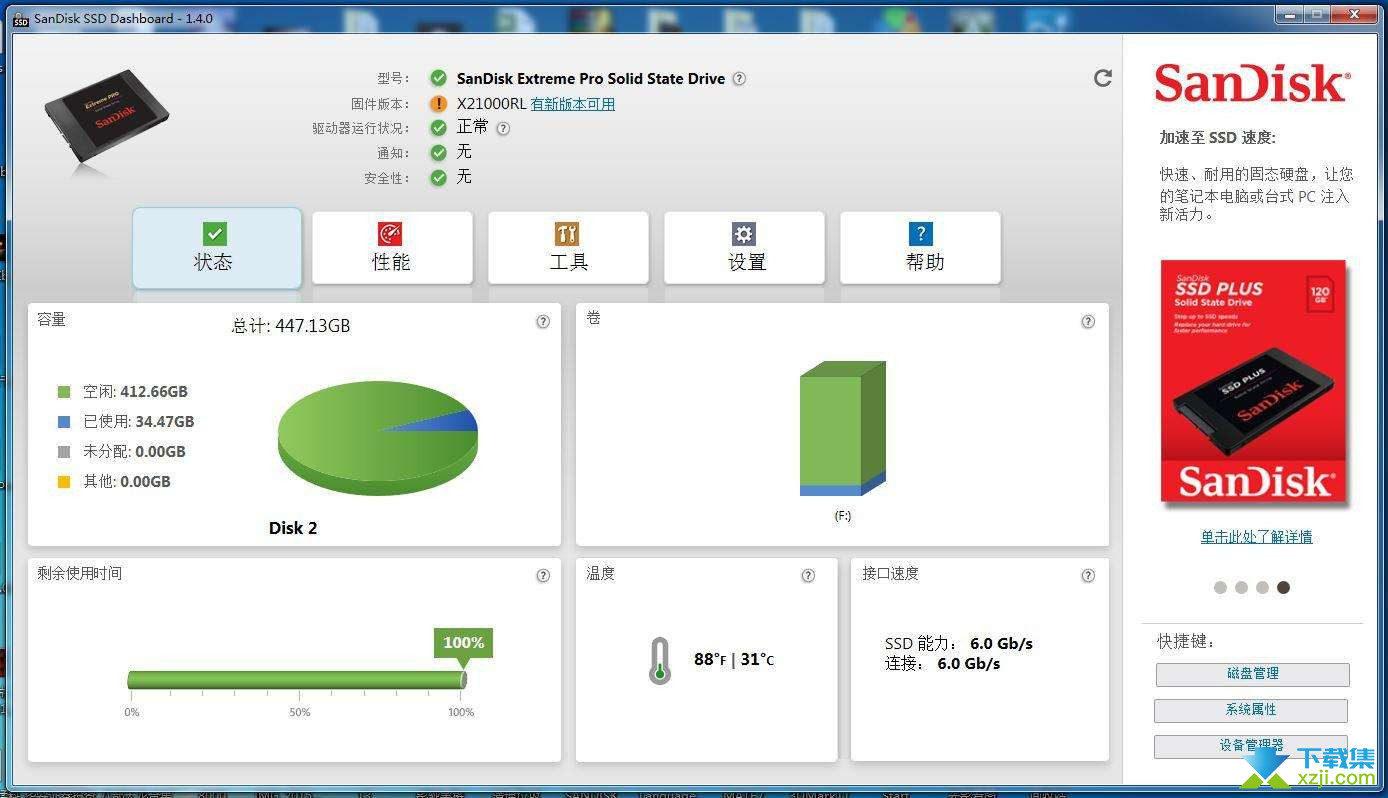Open the 性能 tab
This screenshot has width=1388, height=798.
coord(392,248)
